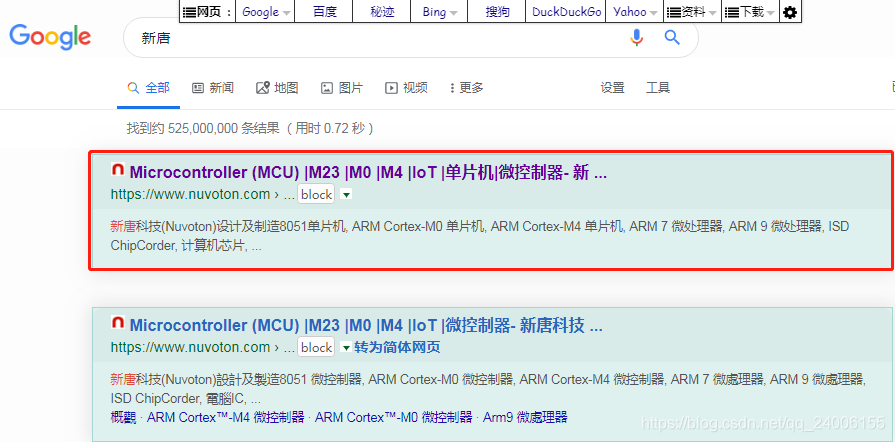Viewport: 895px width, 442px height.
Task: Search with 秘迹 from toolbar
Action: pyautogui.click(x=382, y=12)
